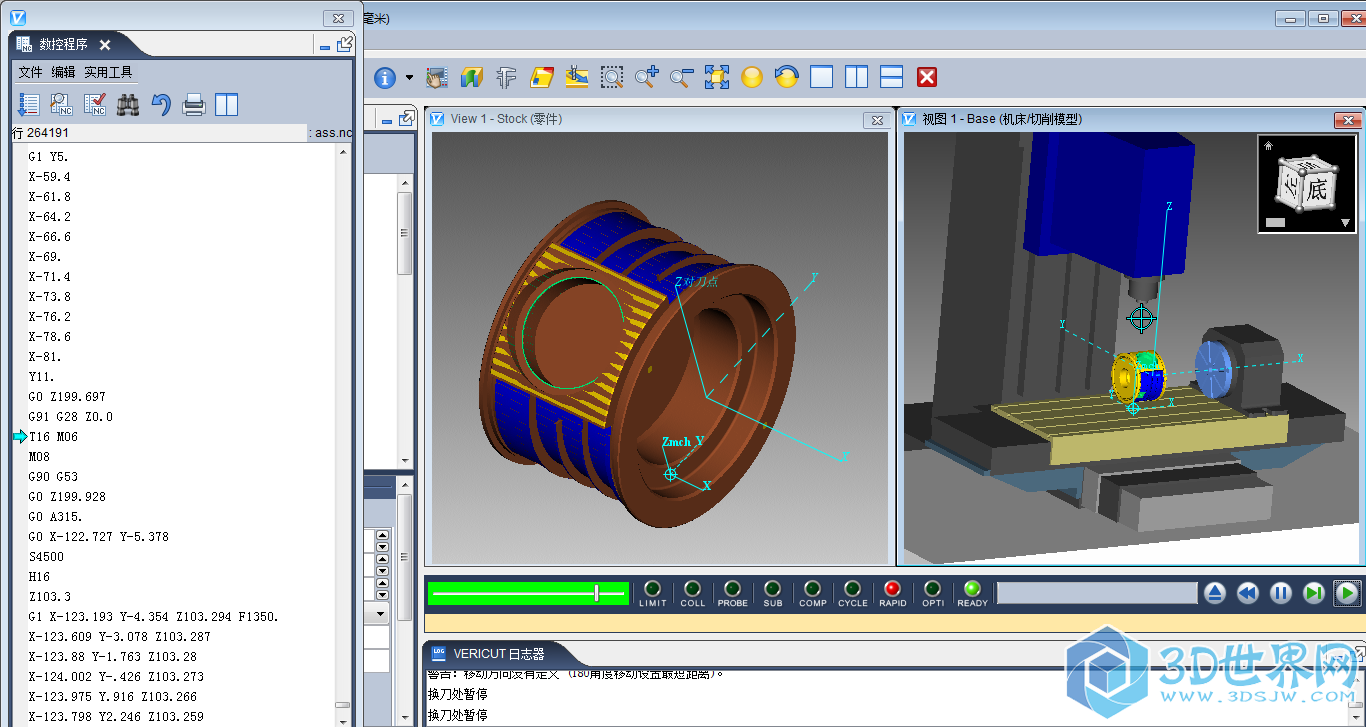The width and height of the screenshot is (1366, 727).
Task: Select the T16 M06 line in NC program
Action: [x=54, y=437]
